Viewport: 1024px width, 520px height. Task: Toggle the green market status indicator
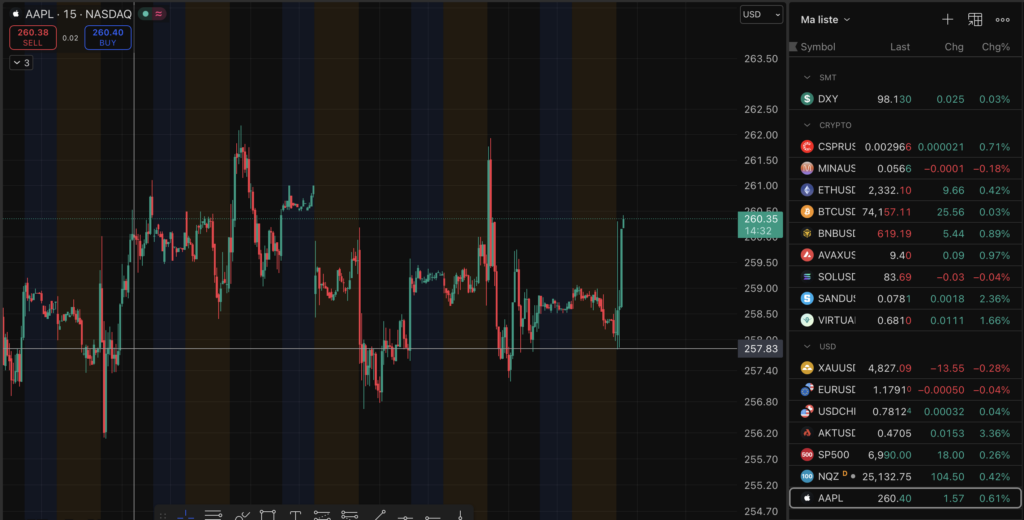click(x=145, y=14)
